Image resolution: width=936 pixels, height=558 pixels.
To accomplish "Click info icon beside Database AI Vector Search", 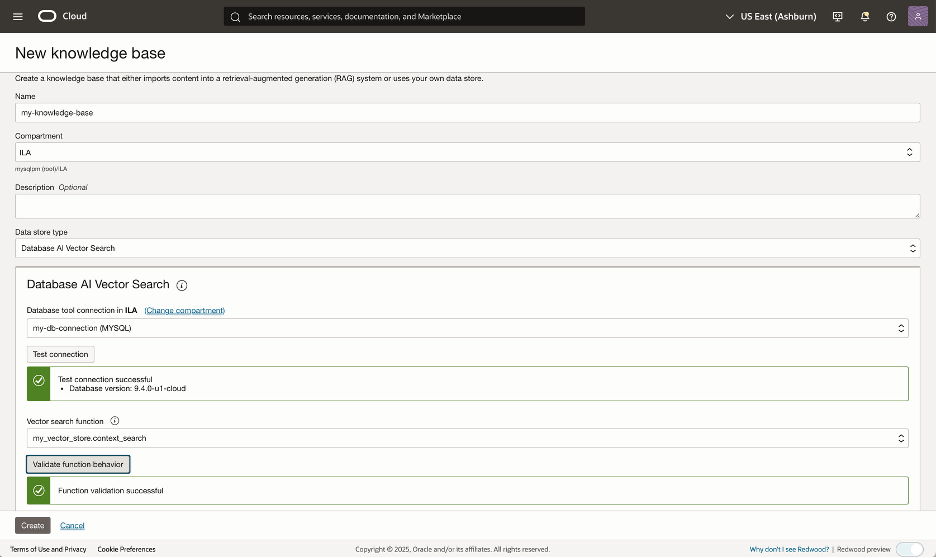I will coord(182,285).
